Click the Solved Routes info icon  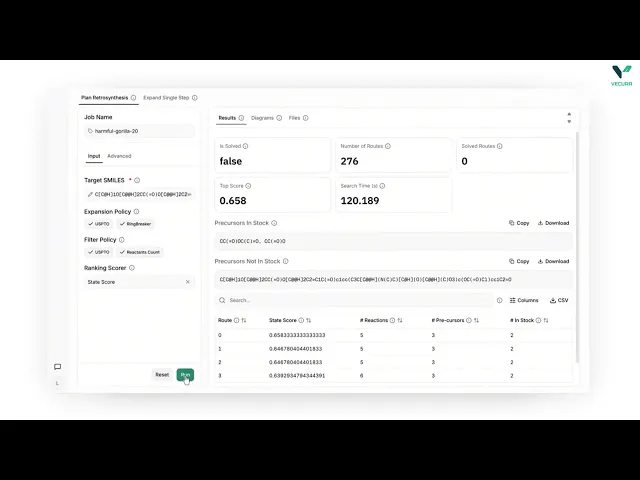click(x=500, y=146)
